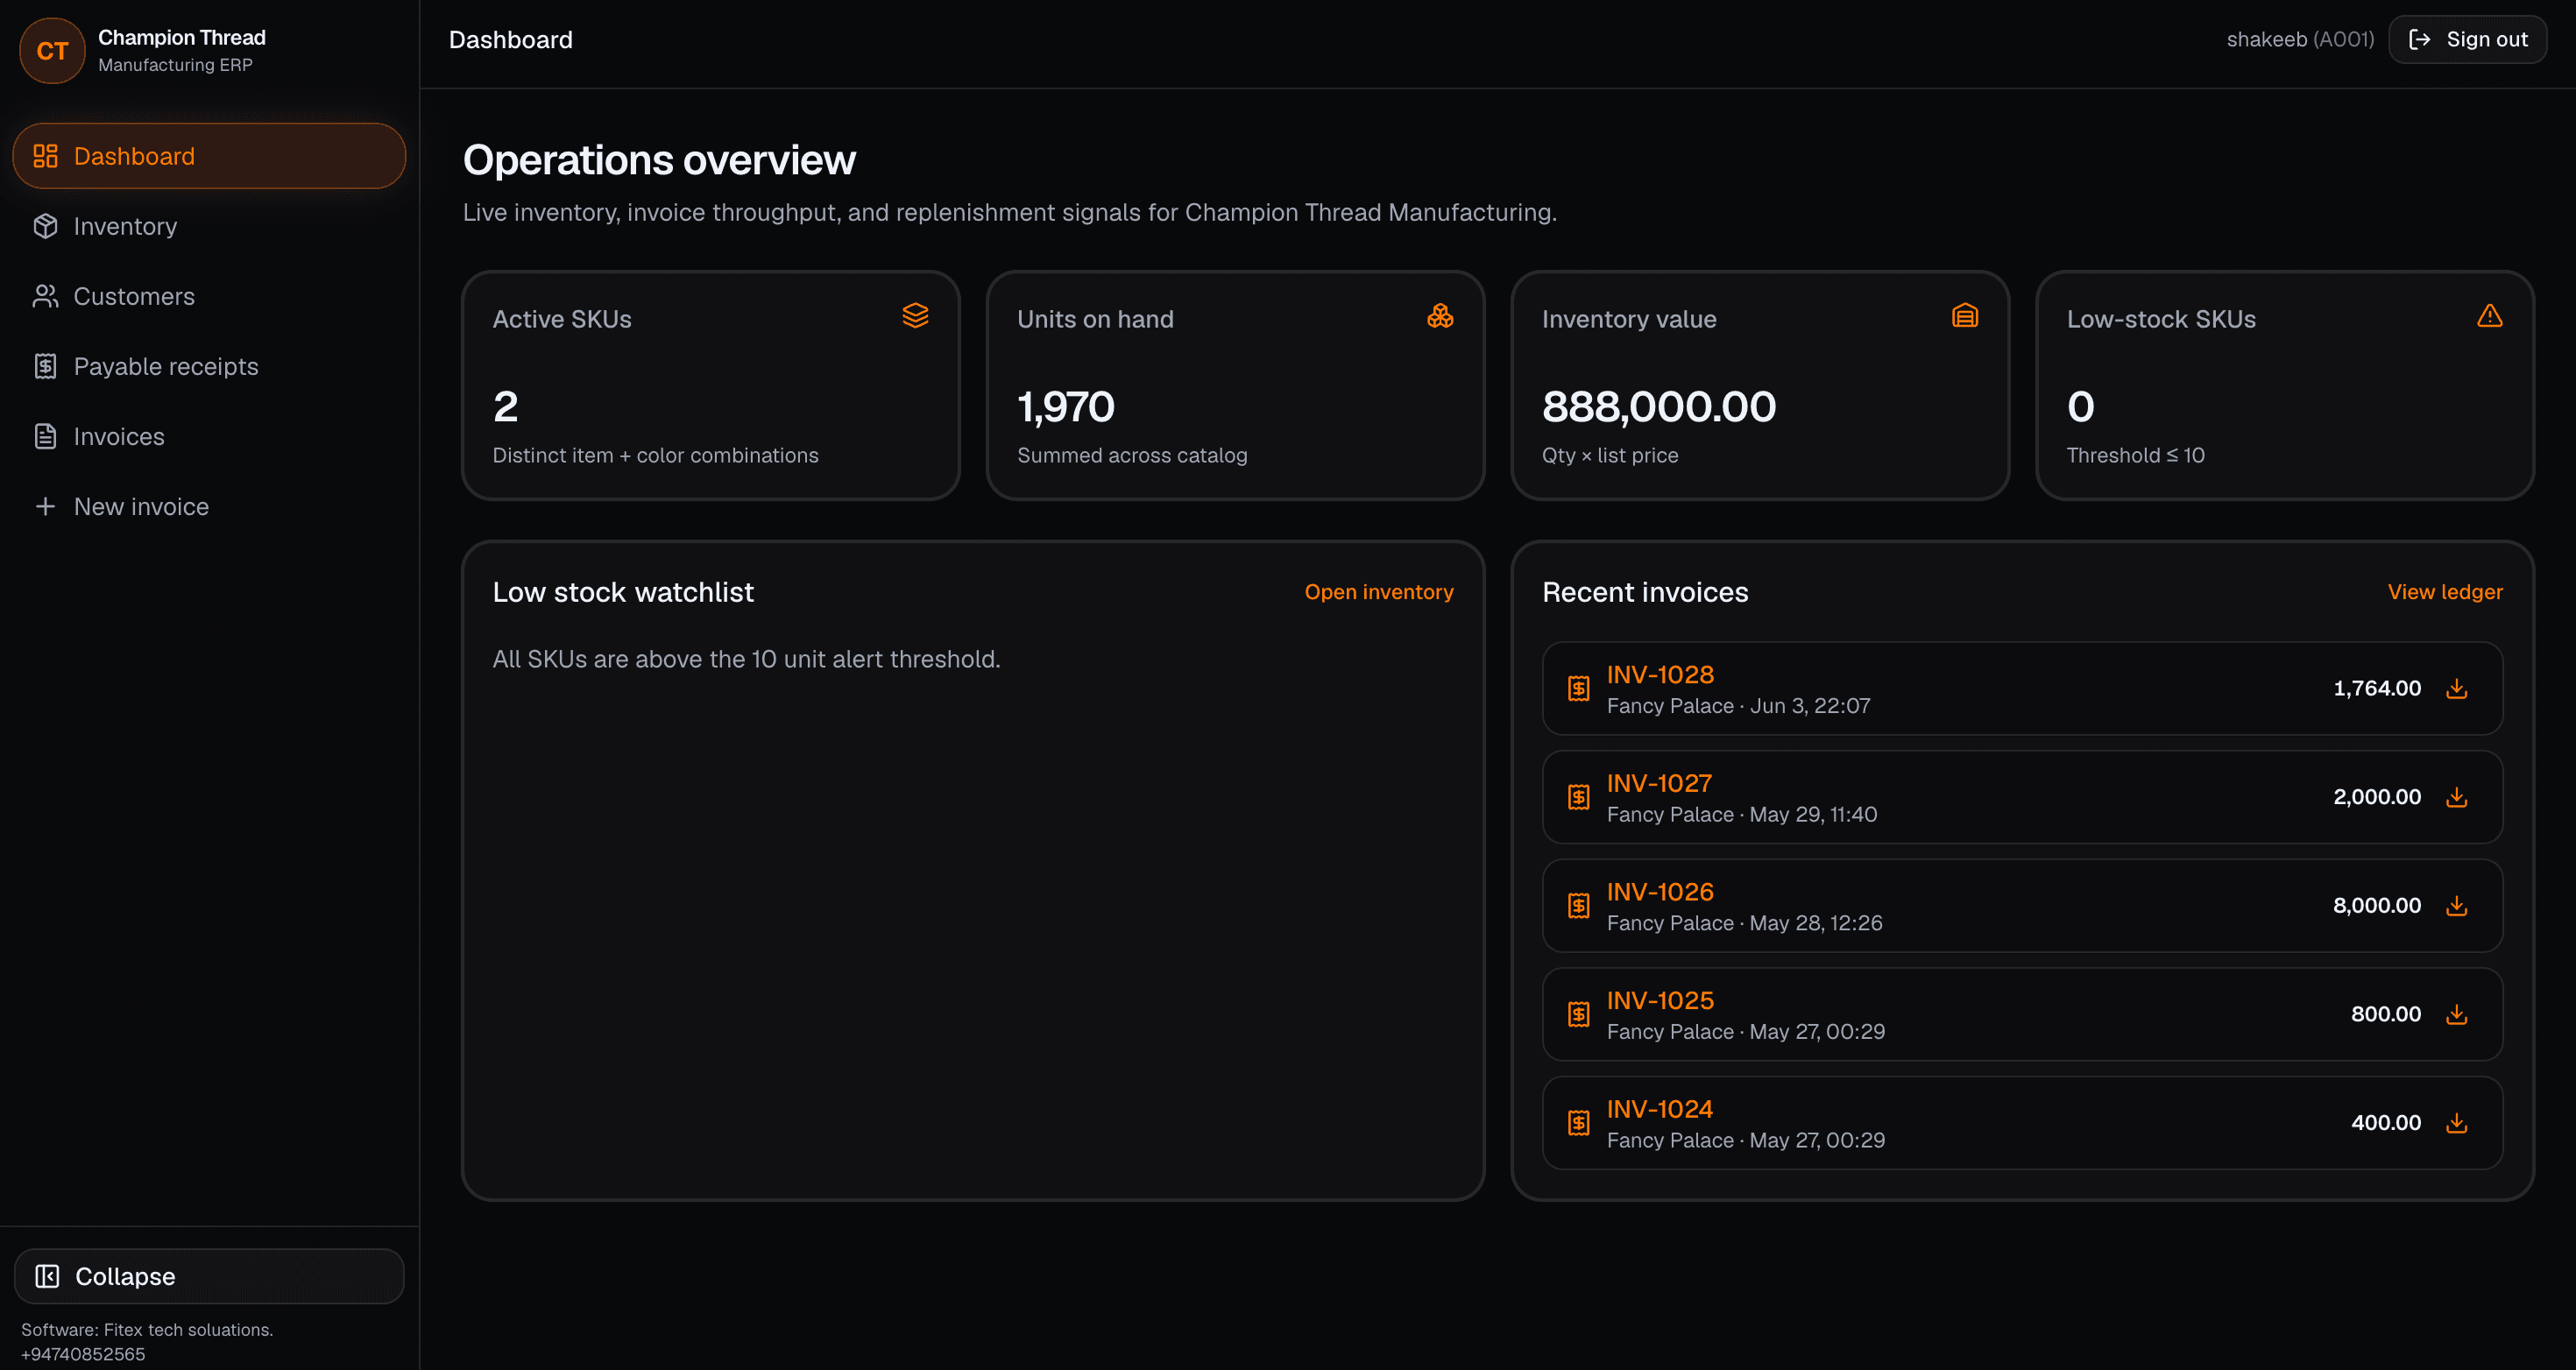Open invoice INV-1028 link
The image size is (2576, 1370).
1660,674
